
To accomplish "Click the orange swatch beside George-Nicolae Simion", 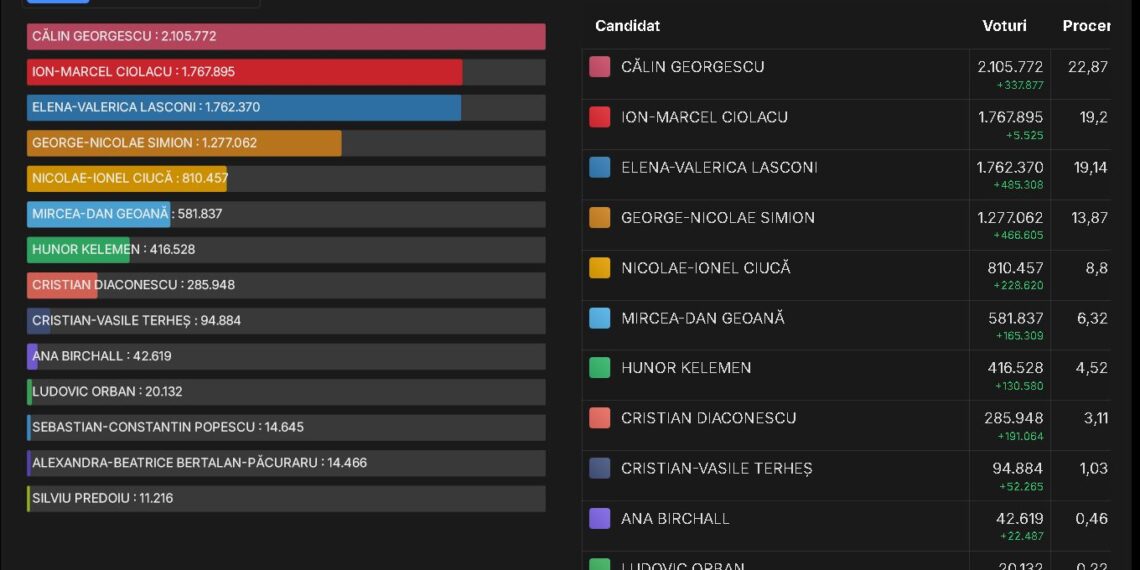I will [x=600, y=218].
